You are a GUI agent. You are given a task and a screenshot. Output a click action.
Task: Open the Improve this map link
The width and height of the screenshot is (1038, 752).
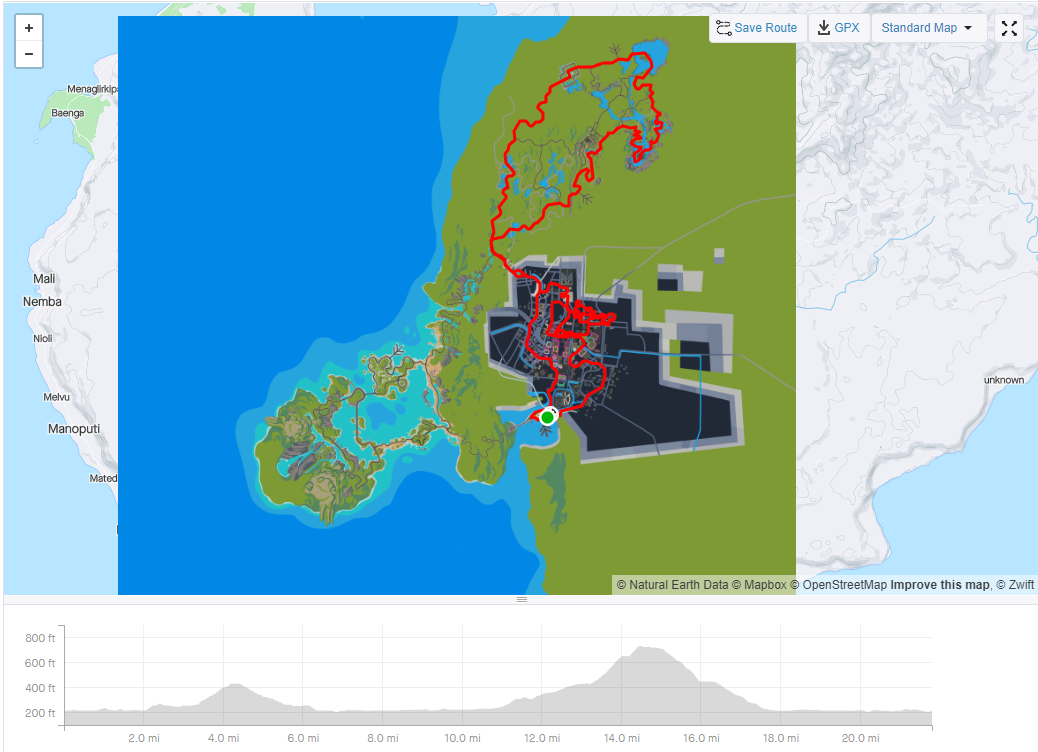tap(939, 585)
